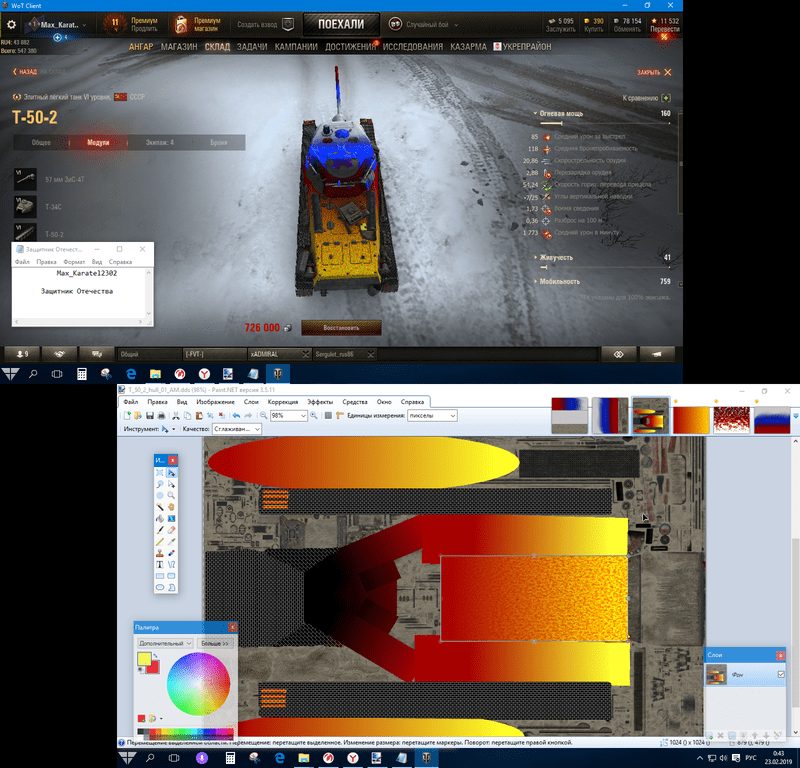The width and height of the screenshot is (800, 768).
Task: Open the Эффекты menu in Paint.NET
Action: pyautogui.click(x=320, y=402)
